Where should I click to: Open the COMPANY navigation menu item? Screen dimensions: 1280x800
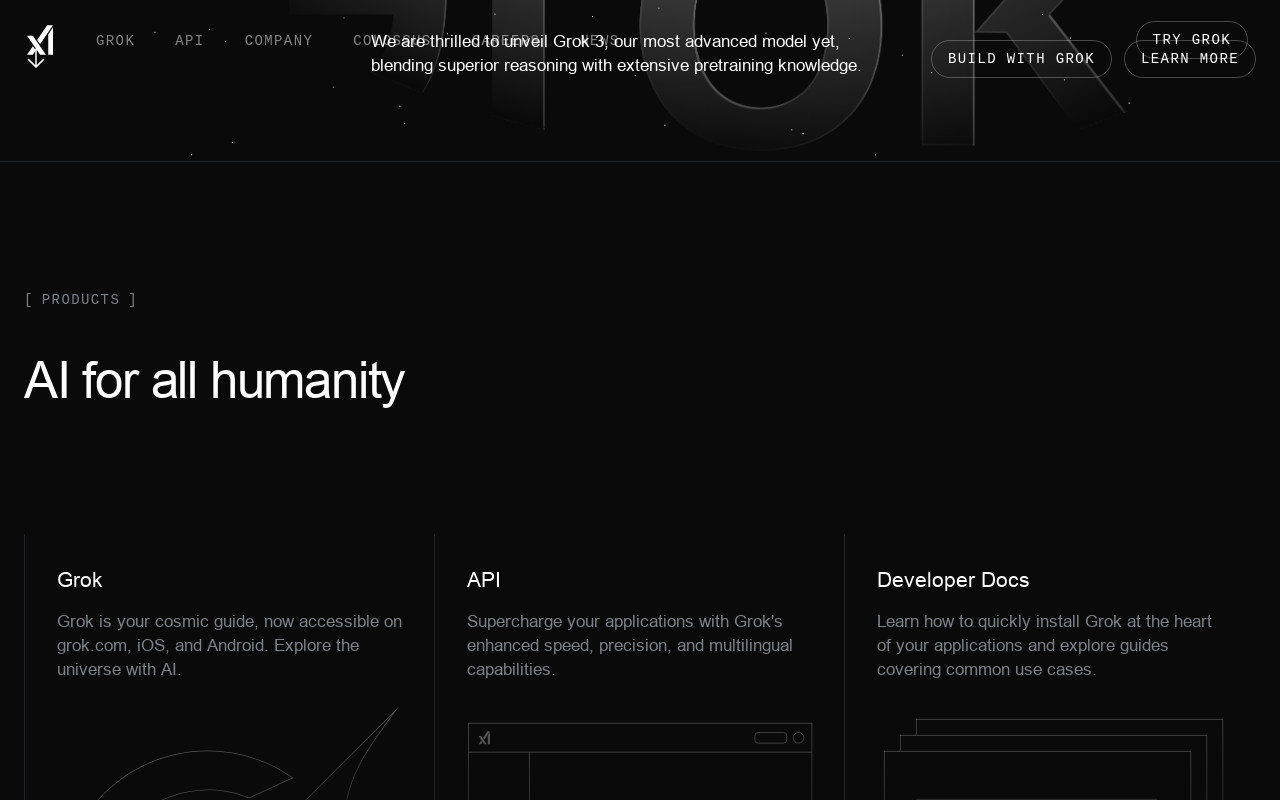pyautogui.click(x=278, y=41)
